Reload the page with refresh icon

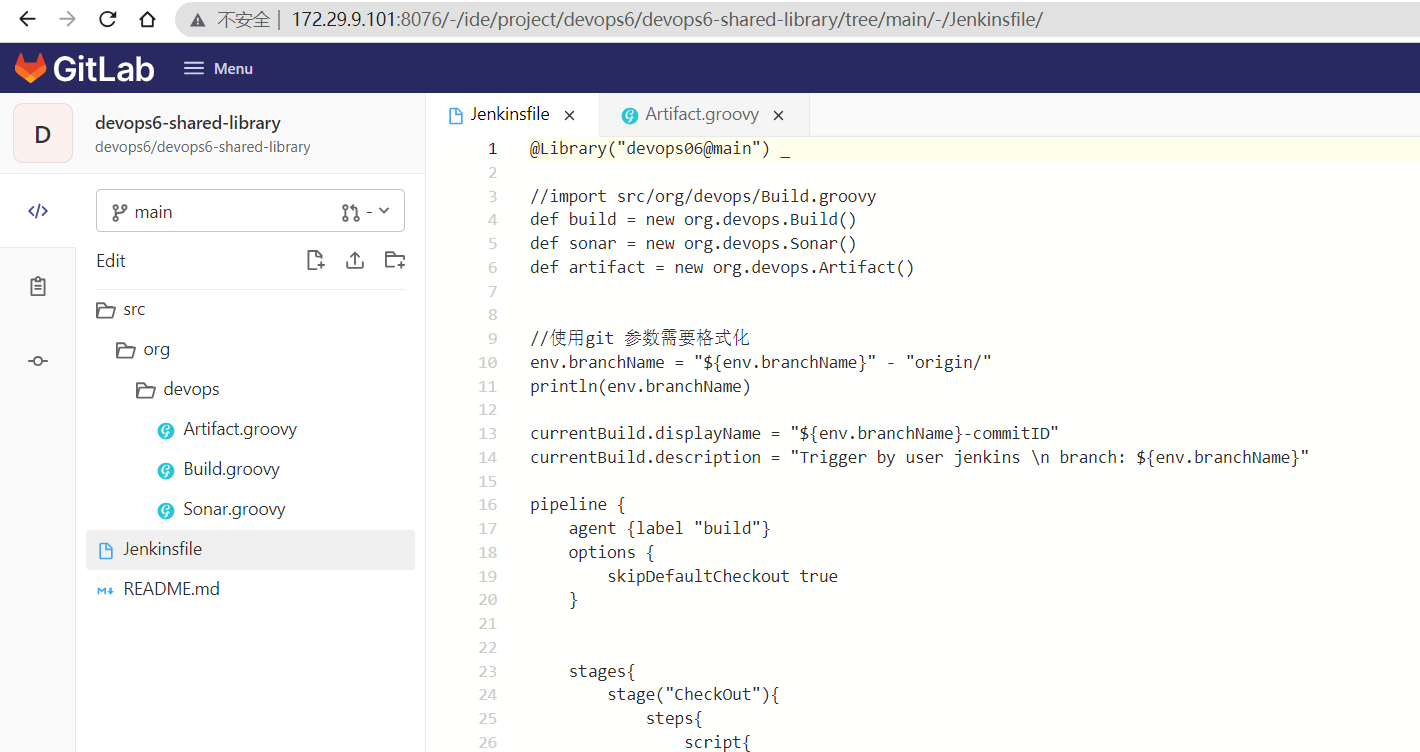tap(107, 19)
